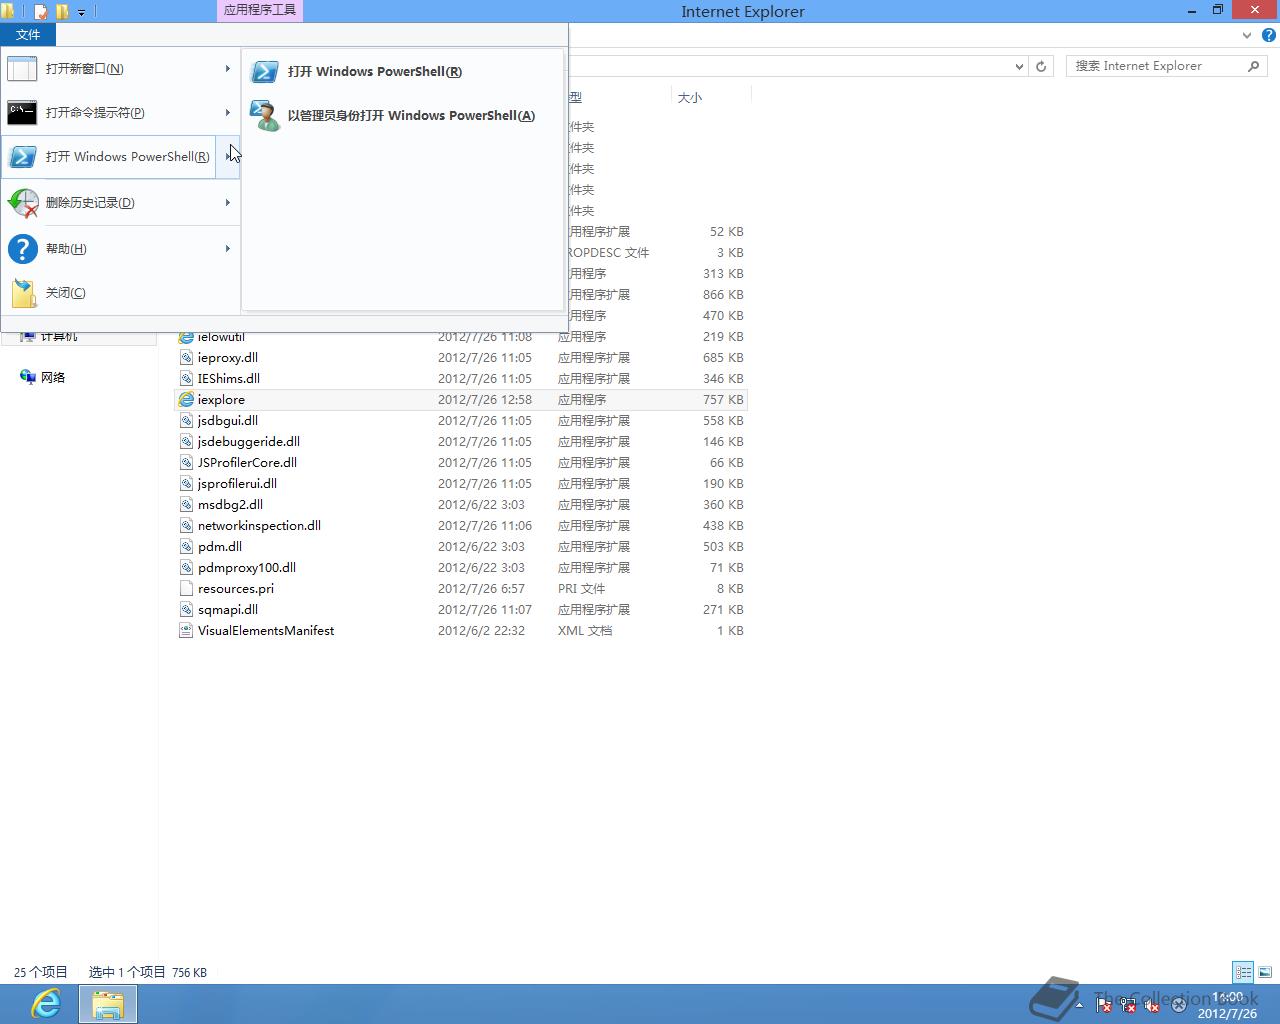Click the new window icon in the File menu
1280x1024 pixels.
coord(22,69)
